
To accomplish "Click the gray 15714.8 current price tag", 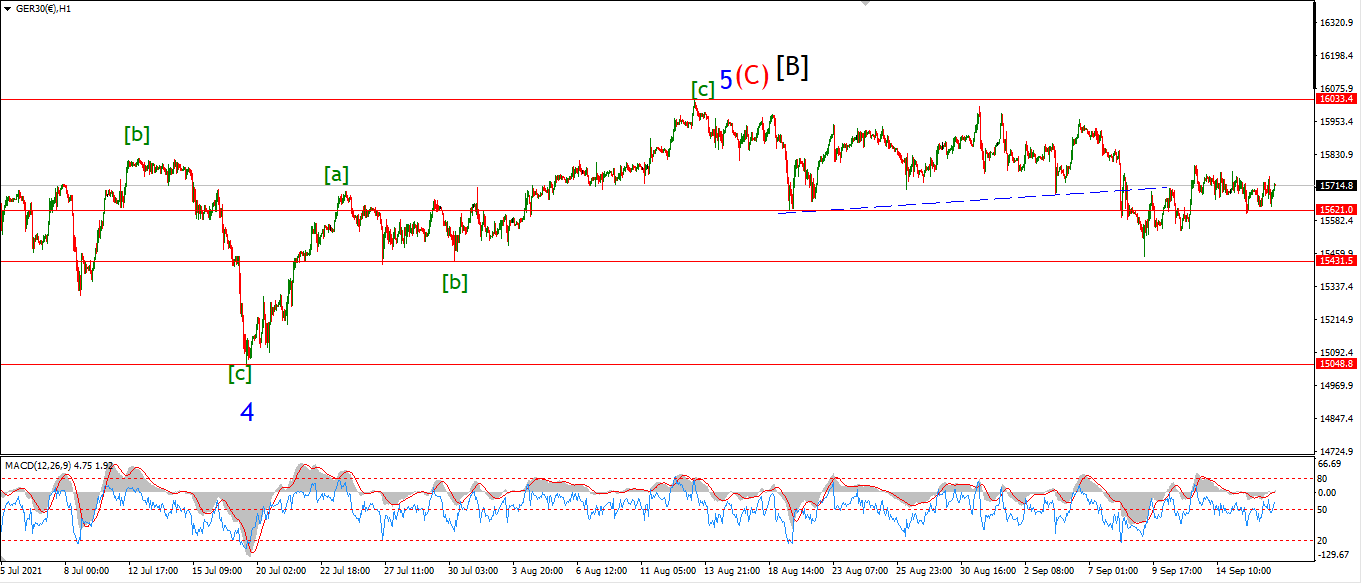I will (x=1337, y=186).
